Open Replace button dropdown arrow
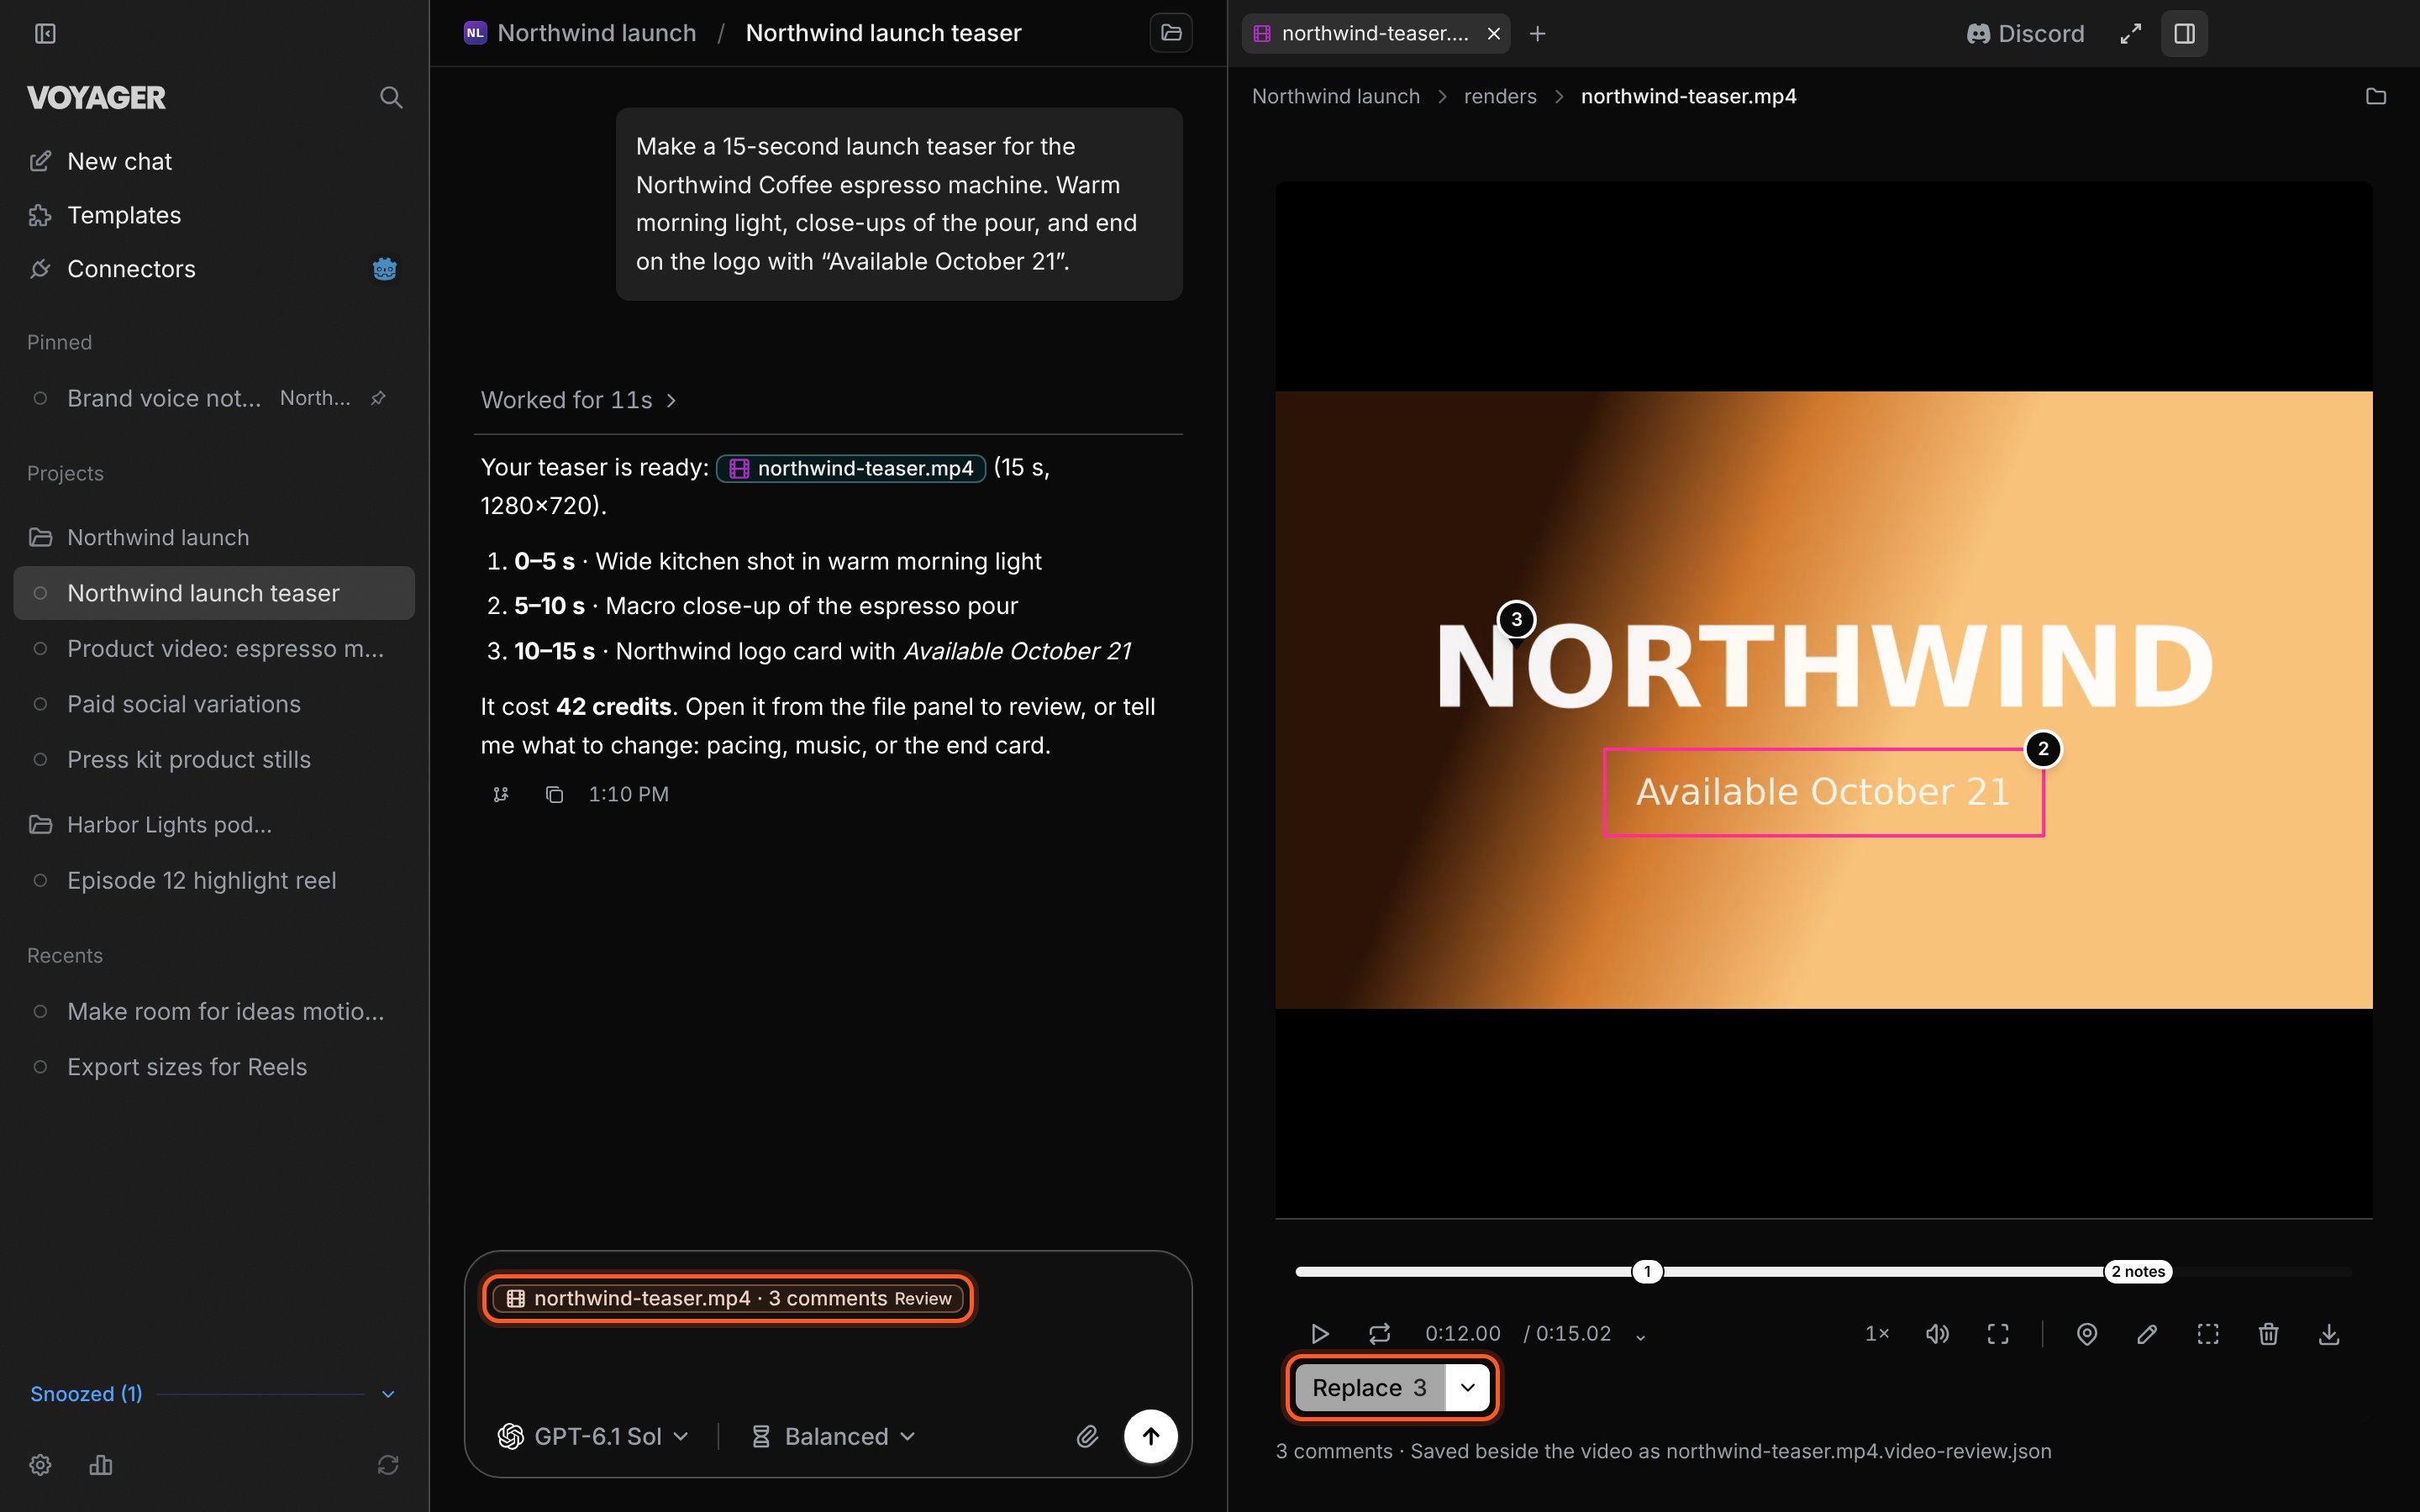Image resolution: width=2420 pixels, height=1512 pixels. [x=1467, y=1387]
